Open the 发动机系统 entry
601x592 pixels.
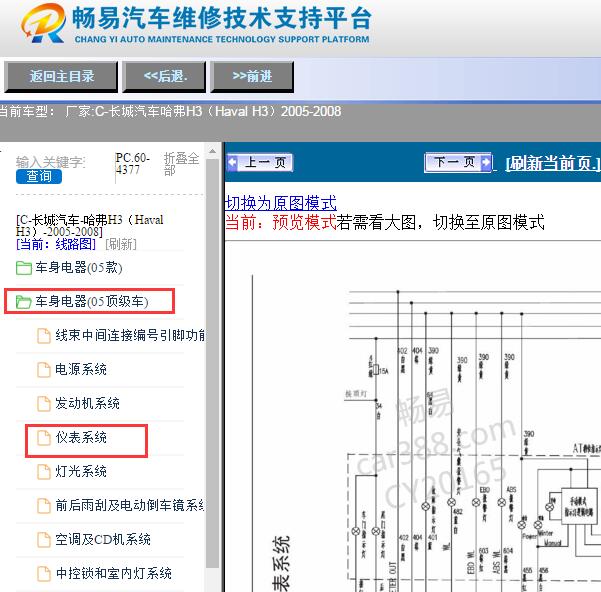(x=87, y=403)
